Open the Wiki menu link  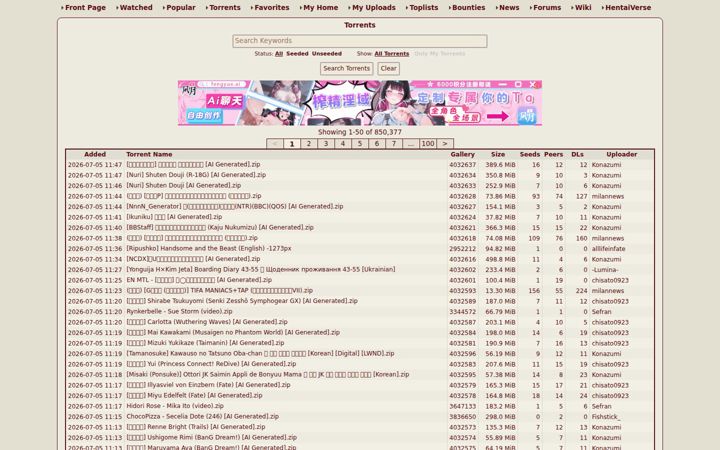[x=583, y=7]
